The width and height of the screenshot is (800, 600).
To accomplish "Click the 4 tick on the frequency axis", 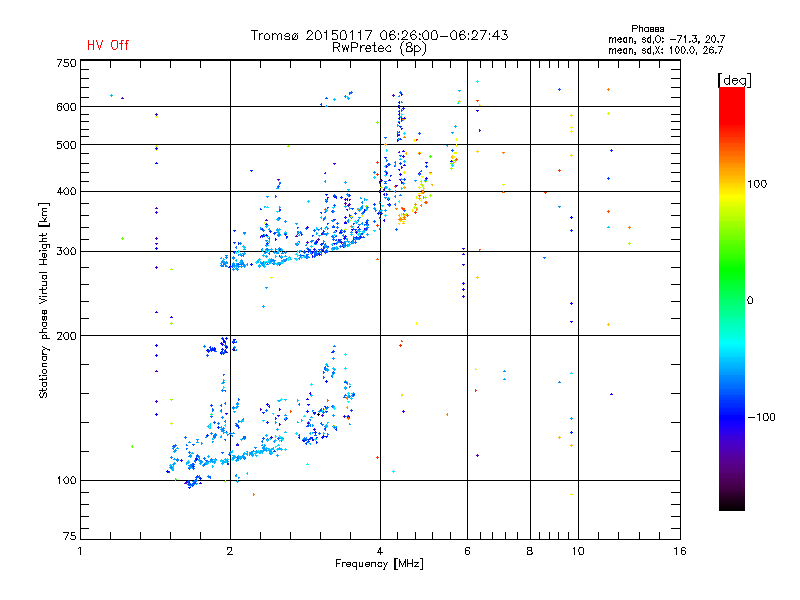I will 380,551.
